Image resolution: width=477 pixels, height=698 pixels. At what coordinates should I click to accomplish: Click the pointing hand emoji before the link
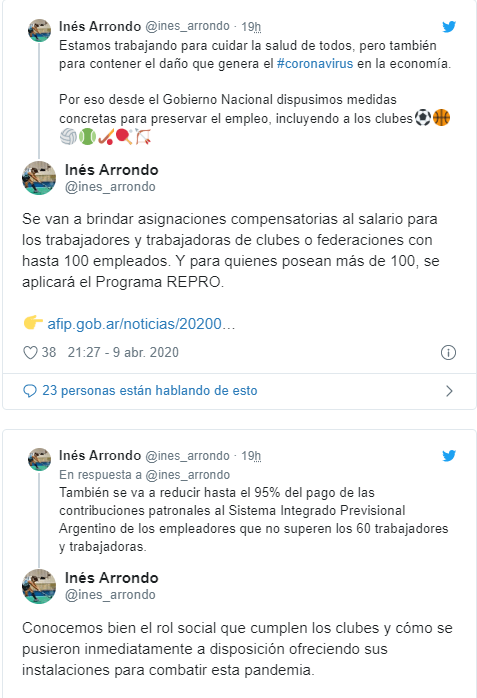[33, 322]
